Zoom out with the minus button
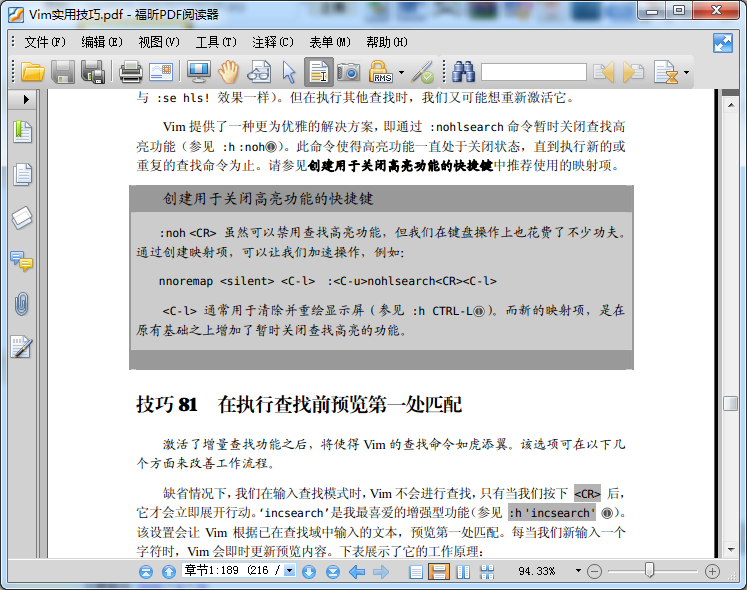This screenshot has height=590, width=747. point(594,571)
